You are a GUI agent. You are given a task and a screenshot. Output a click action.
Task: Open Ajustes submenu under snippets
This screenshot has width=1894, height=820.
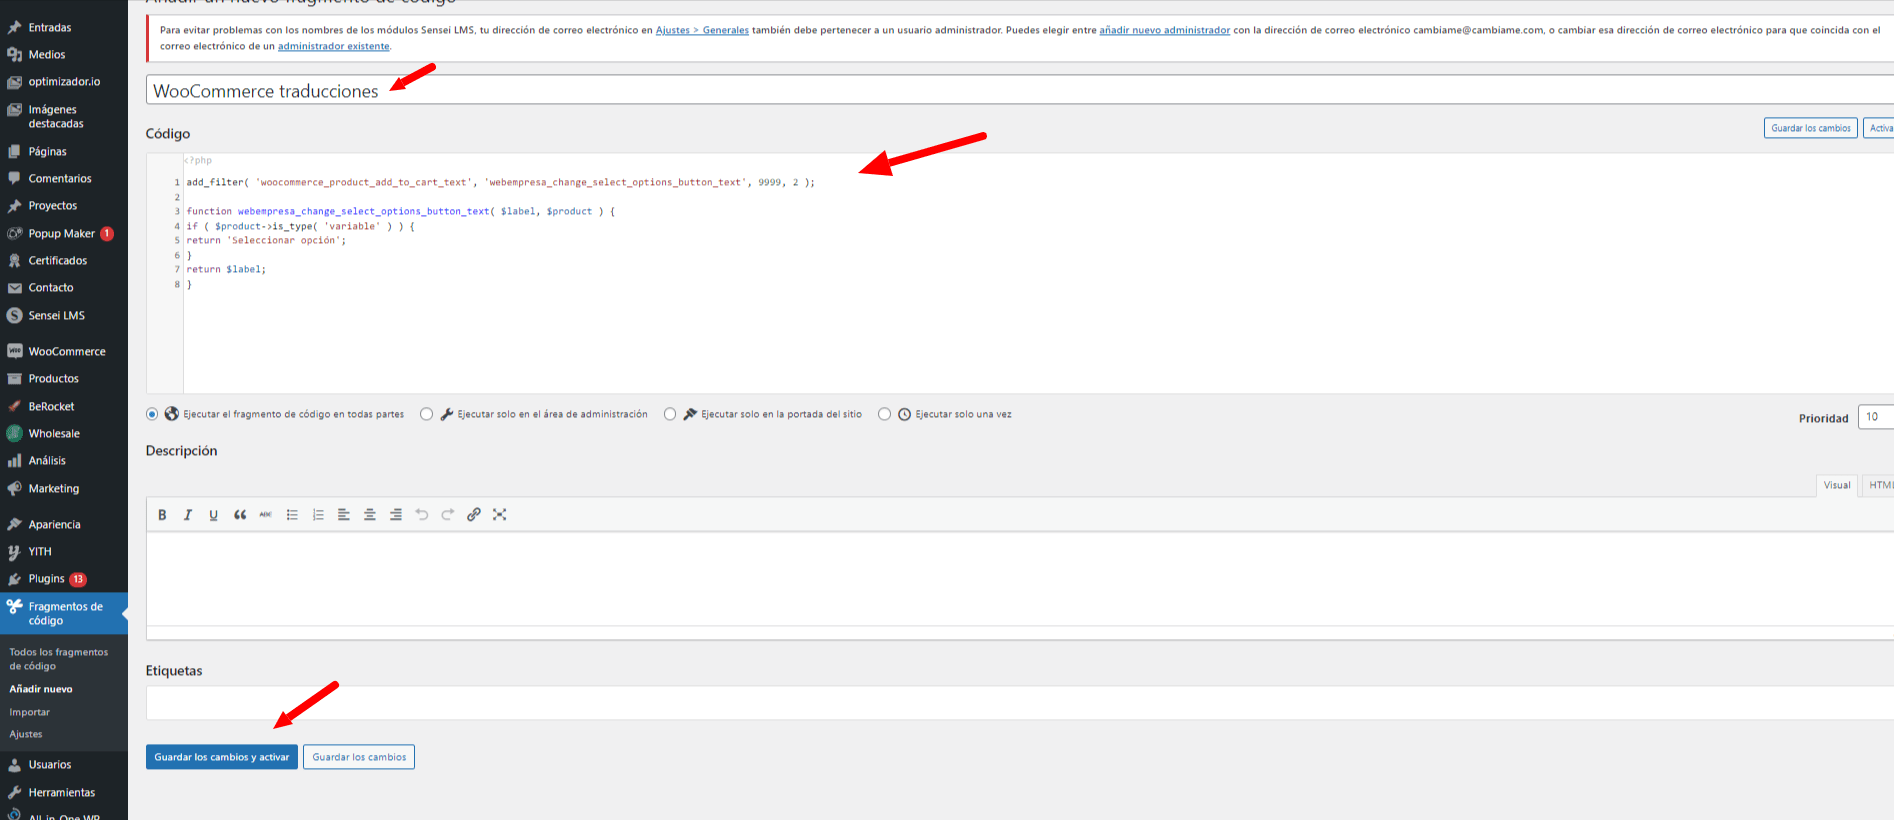(x=26, y=734)
